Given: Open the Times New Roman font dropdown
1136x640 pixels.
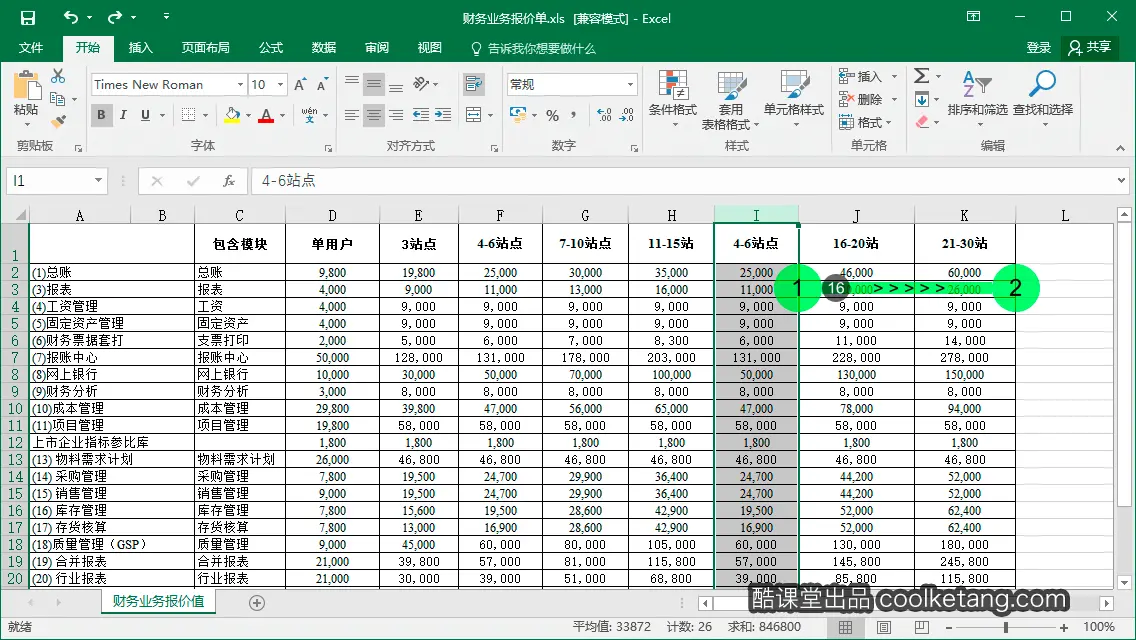Looking at the screenshot, I should pyautogui.click(x=241, y=85).
